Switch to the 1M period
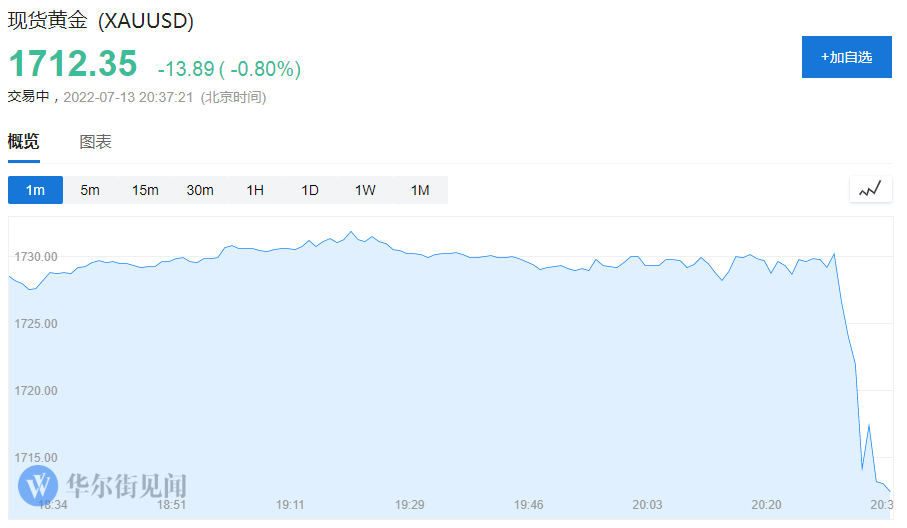This screenshot has height=528, width=907. coord(420,190)
